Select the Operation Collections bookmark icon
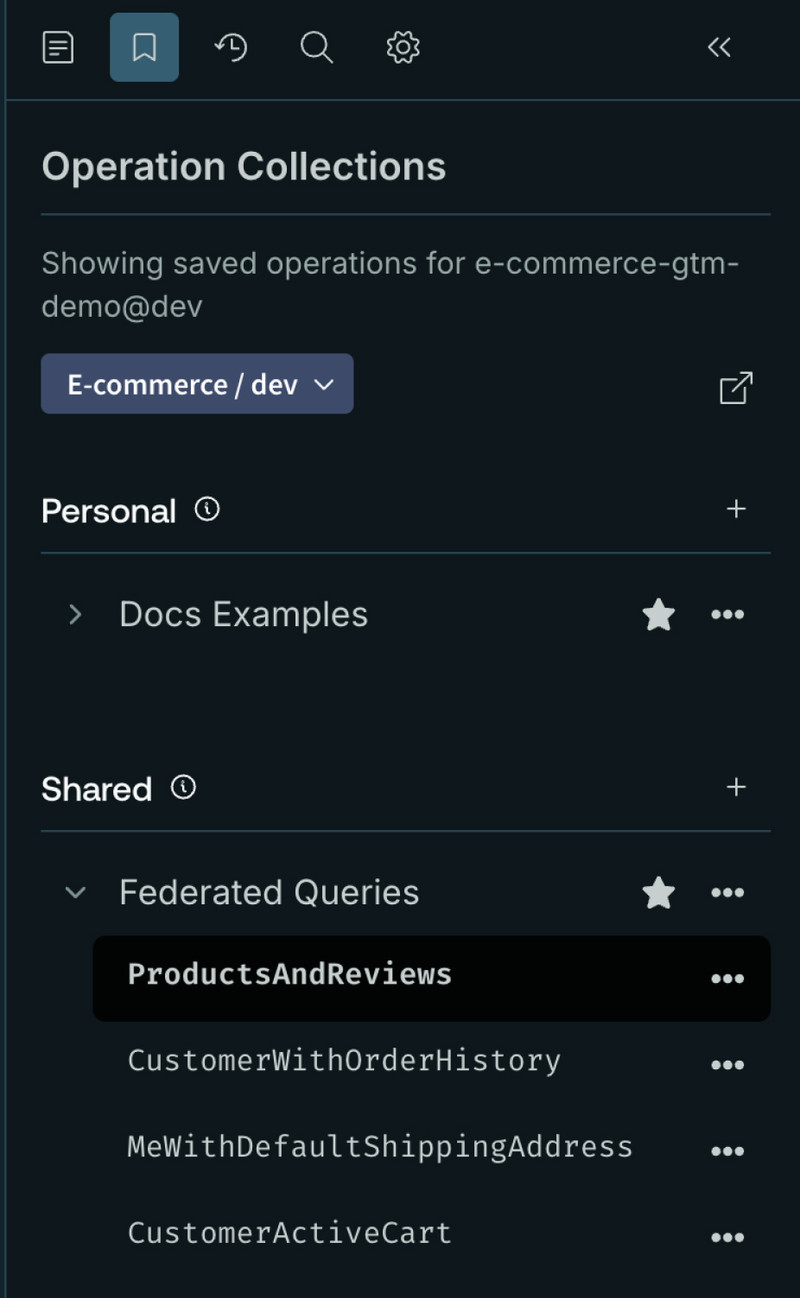800x1298 pixels. coord(144,47)
